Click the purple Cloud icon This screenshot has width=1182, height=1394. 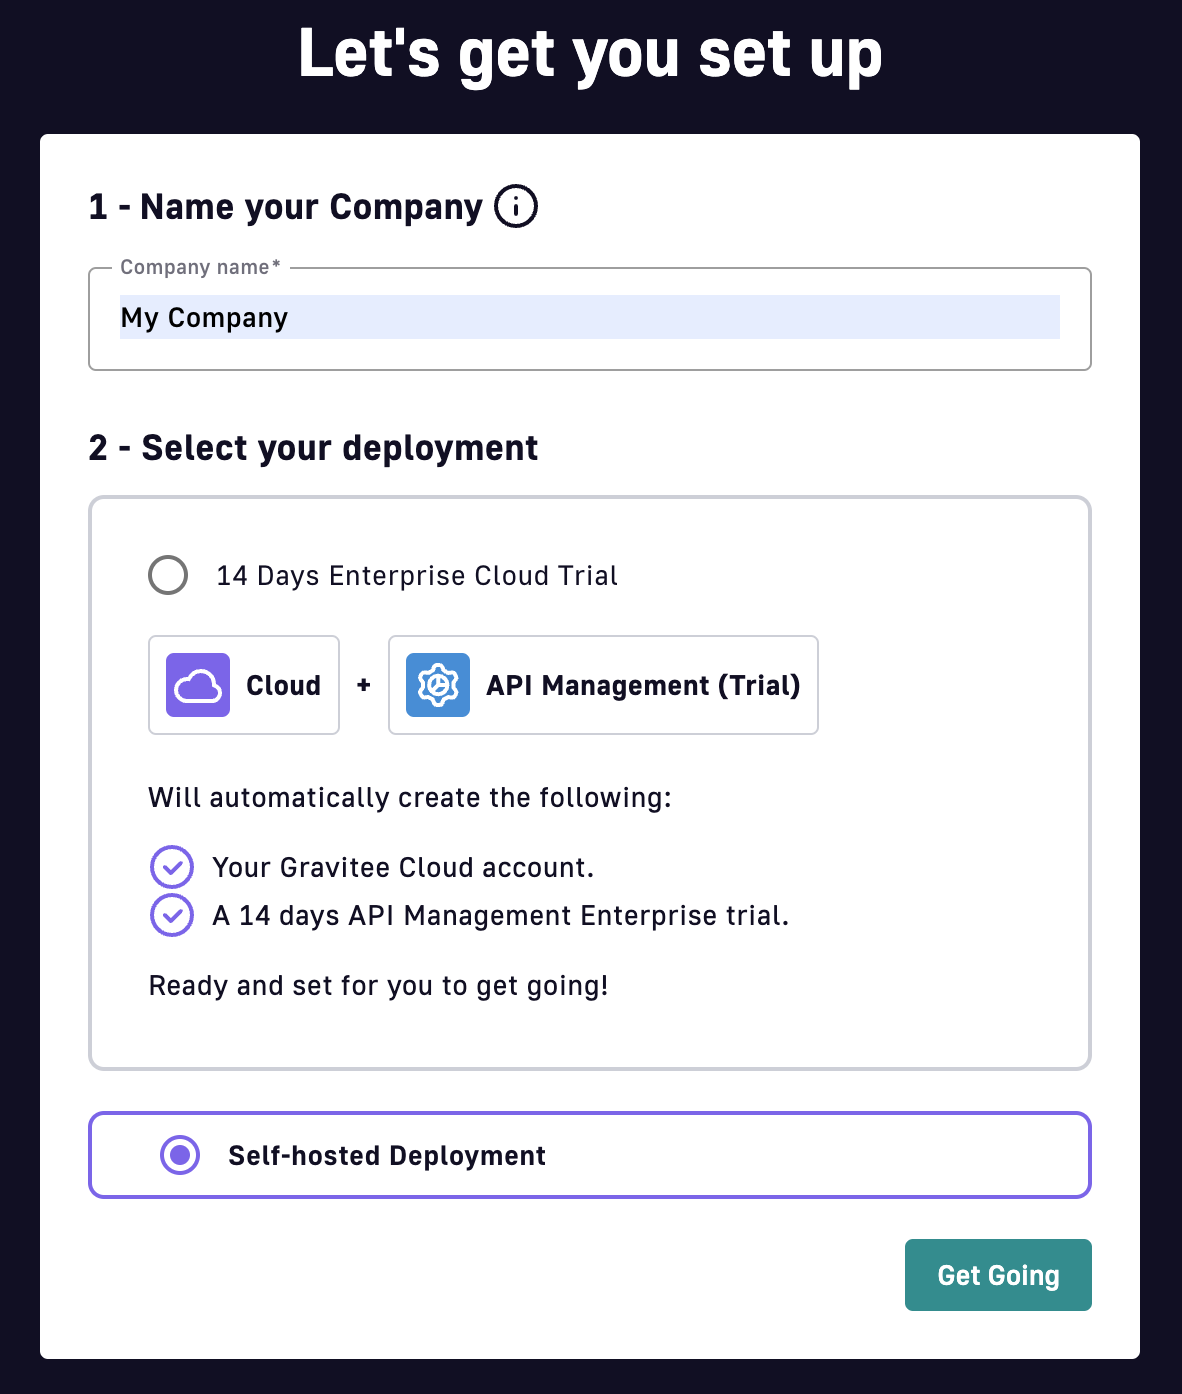tap(198, 685)
